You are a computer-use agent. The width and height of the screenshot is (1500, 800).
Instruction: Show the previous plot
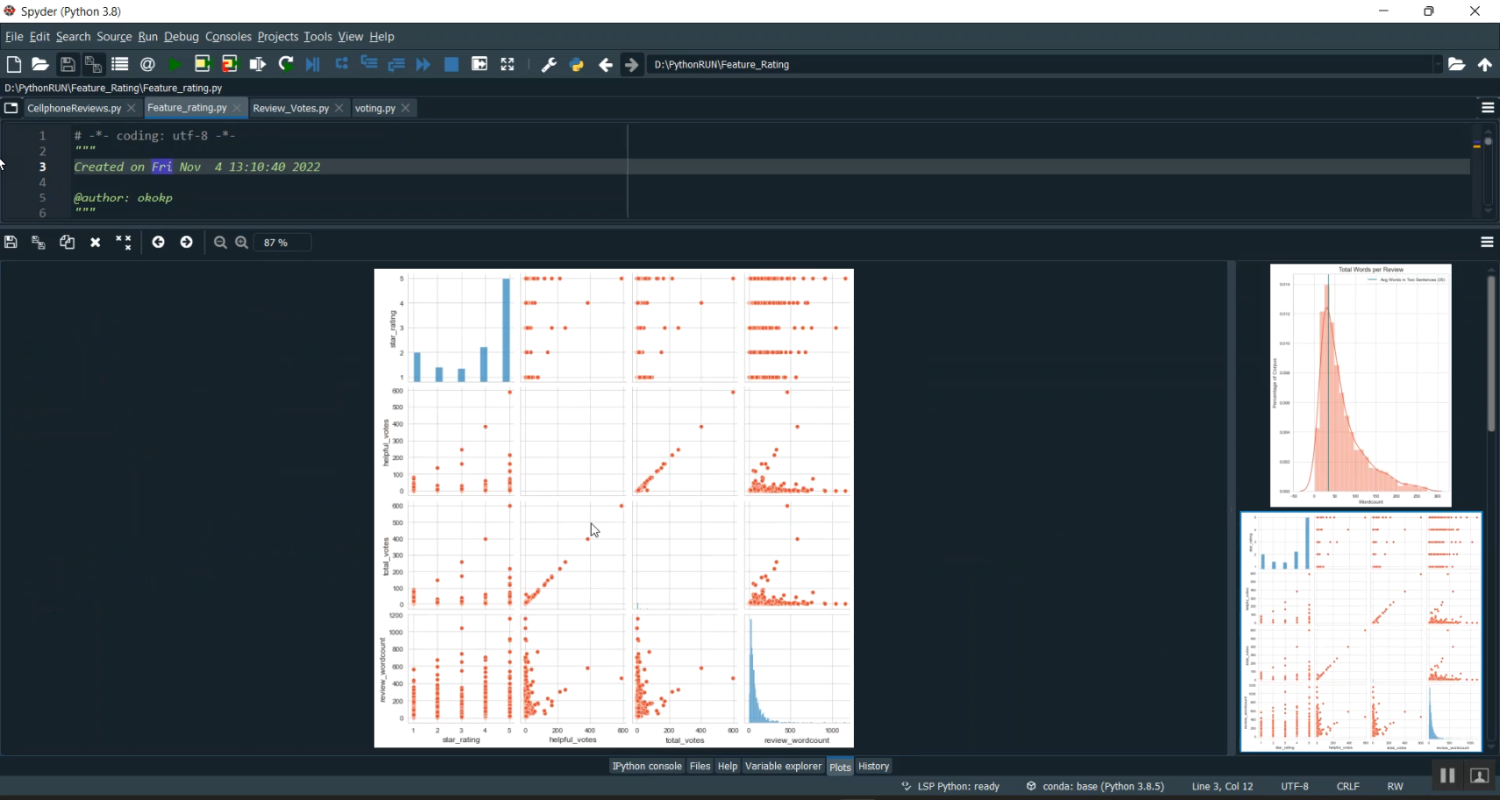click(158, 242)
